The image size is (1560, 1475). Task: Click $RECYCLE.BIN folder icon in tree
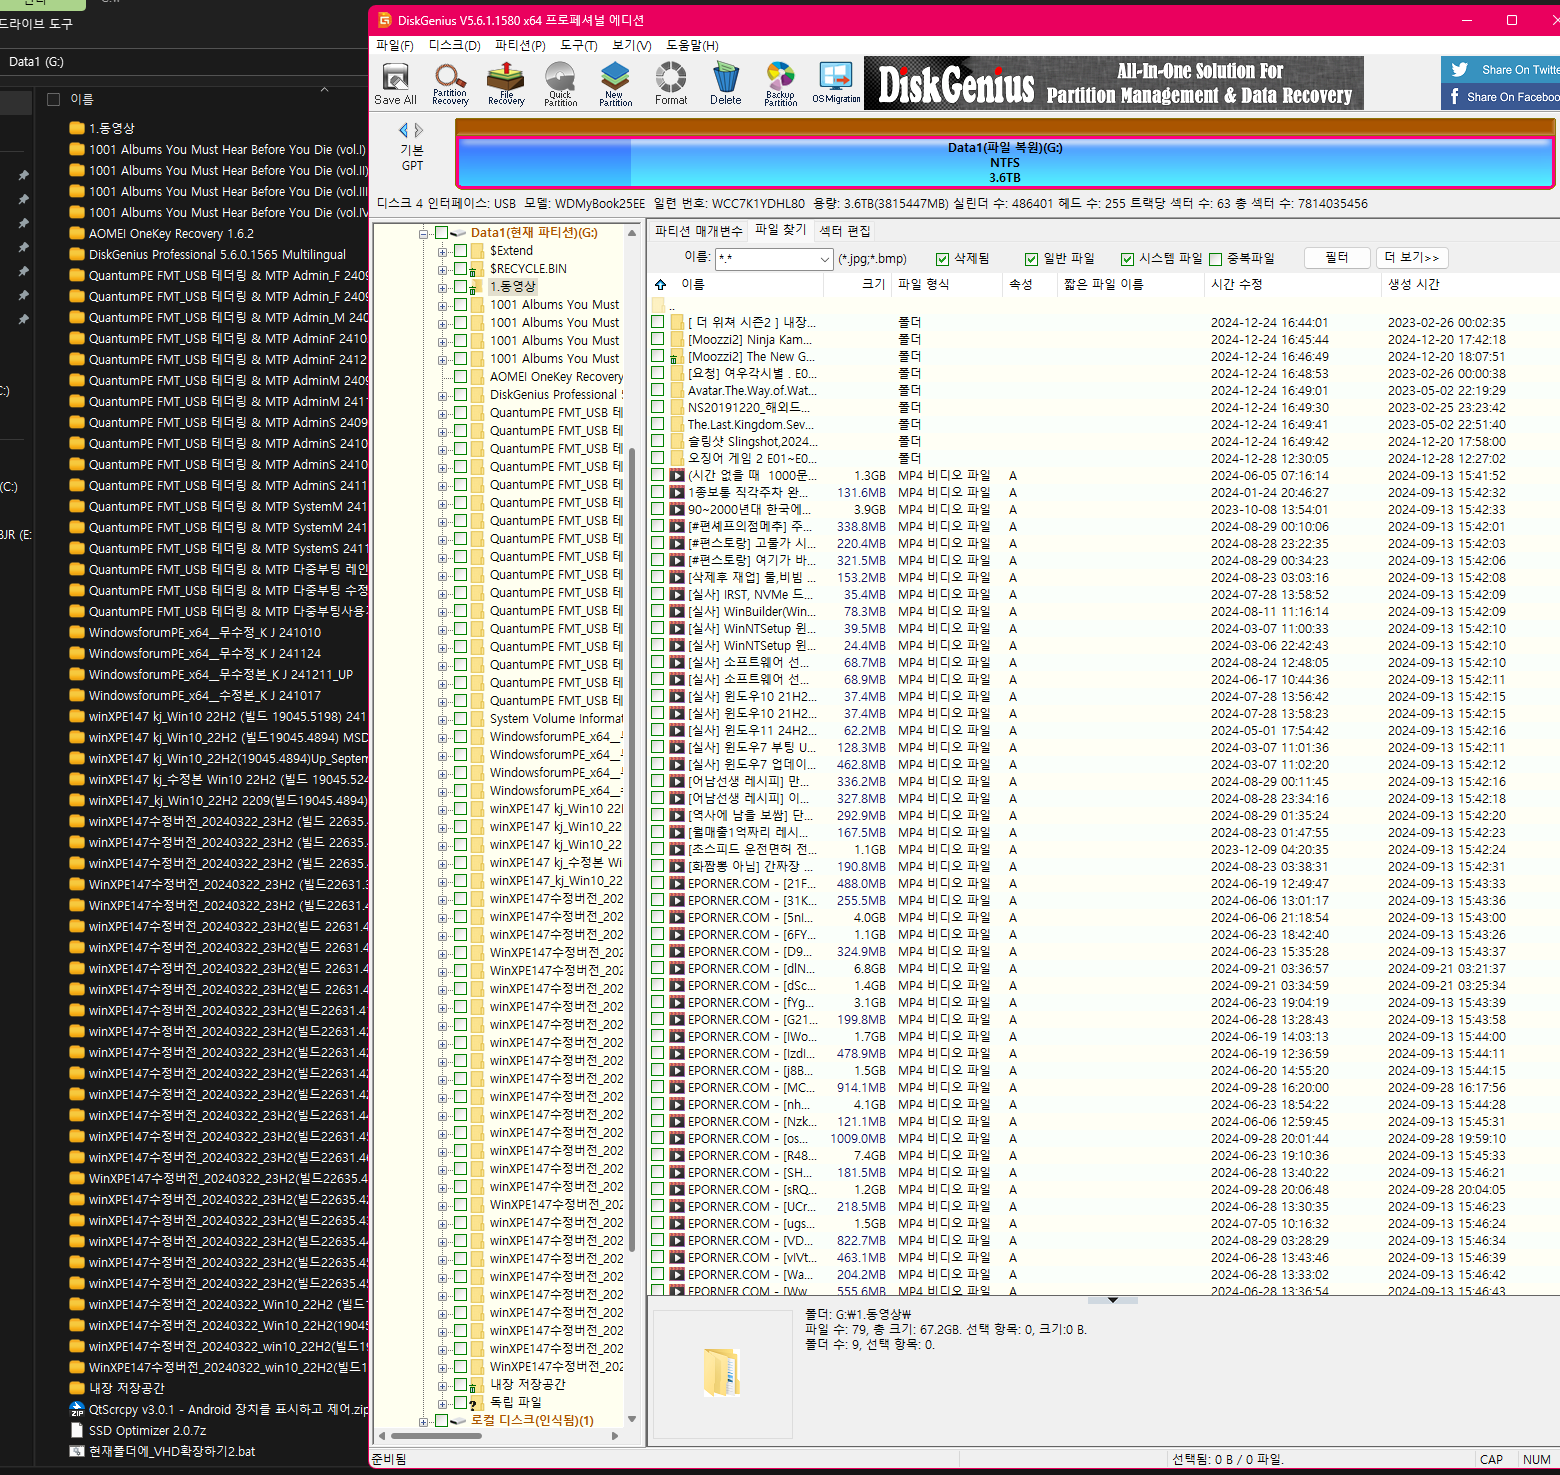point(478,269)
